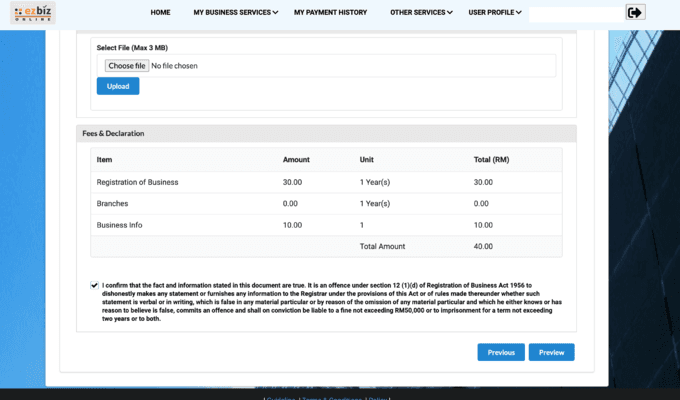Viewport: 680px width, 400px height.
Task: Click the blue Upload button
Action: (x=118, y=86)
